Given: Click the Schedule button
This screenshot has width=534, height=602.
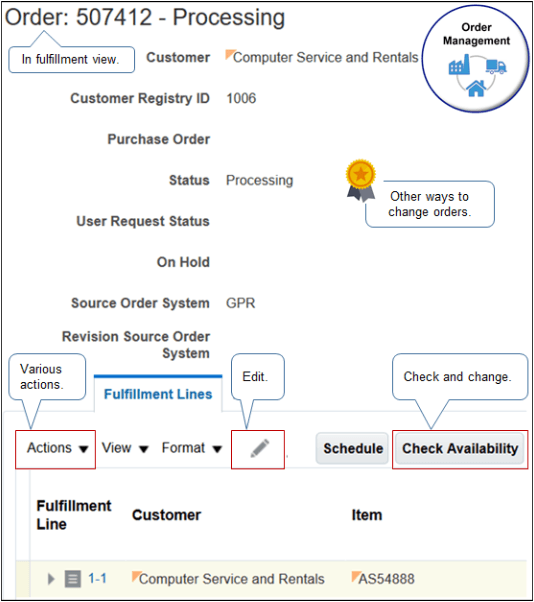Looking at the screenshot, I should click(353, 448).
